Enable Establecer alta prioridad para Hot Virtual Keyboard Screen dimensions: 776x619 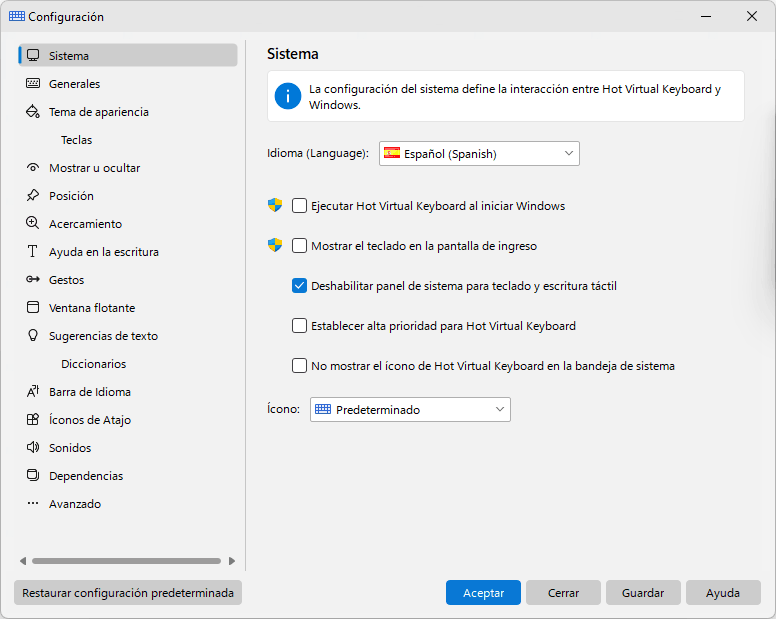tap(299, 326)
